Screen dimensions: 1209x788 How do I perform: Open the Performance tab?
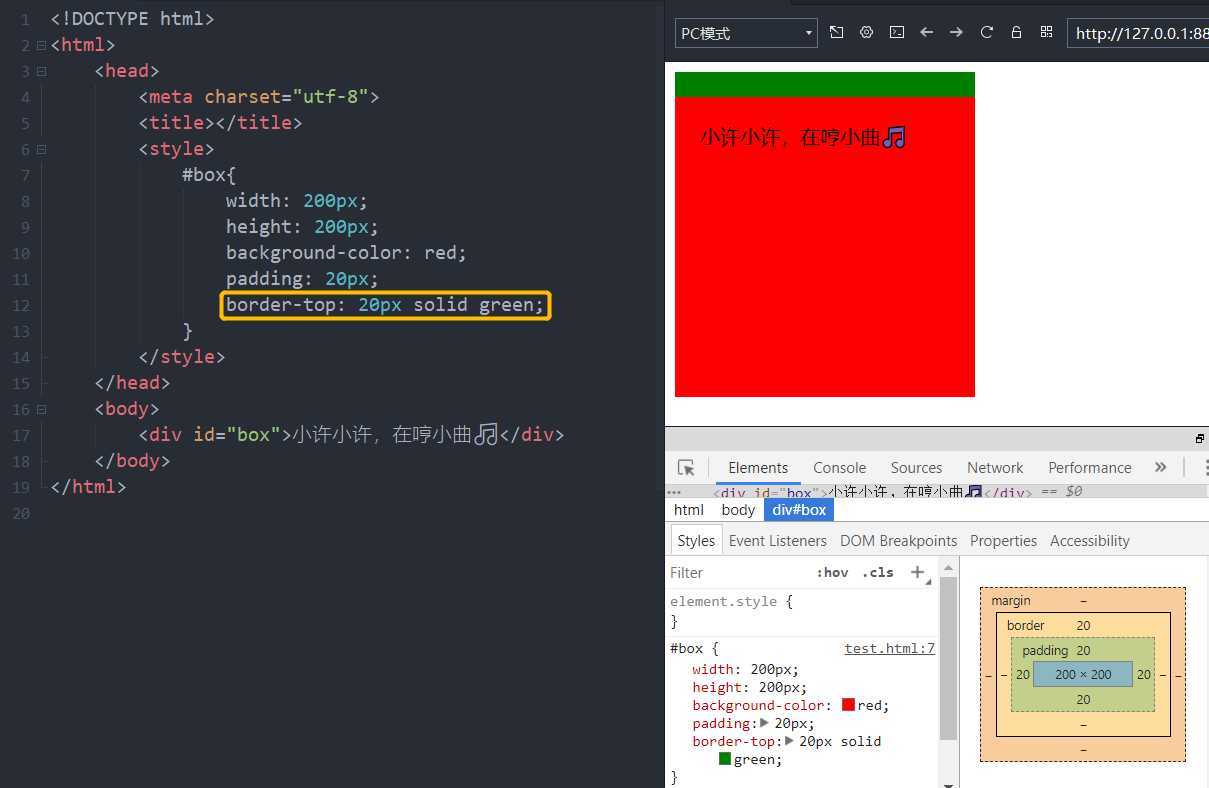[1089, 467]
